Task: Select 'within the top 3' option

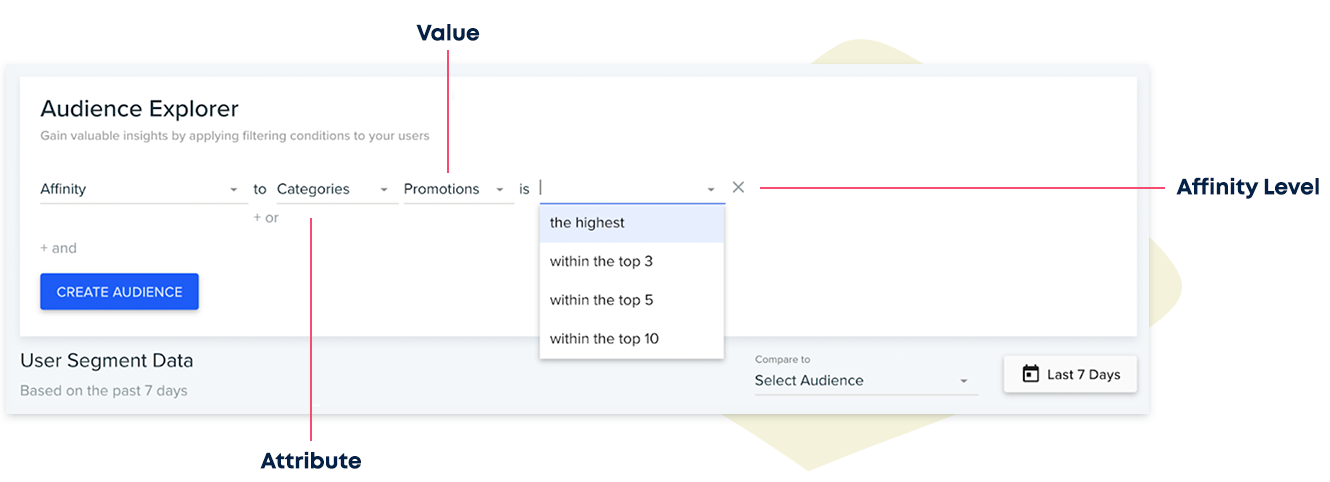Action: tap(631, 262)
